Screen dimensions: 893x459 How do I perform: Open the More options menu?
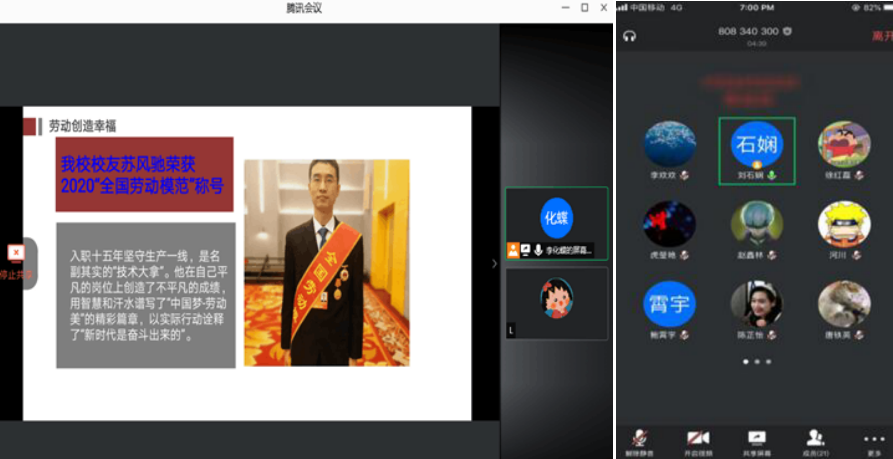[x=874, y=438]
